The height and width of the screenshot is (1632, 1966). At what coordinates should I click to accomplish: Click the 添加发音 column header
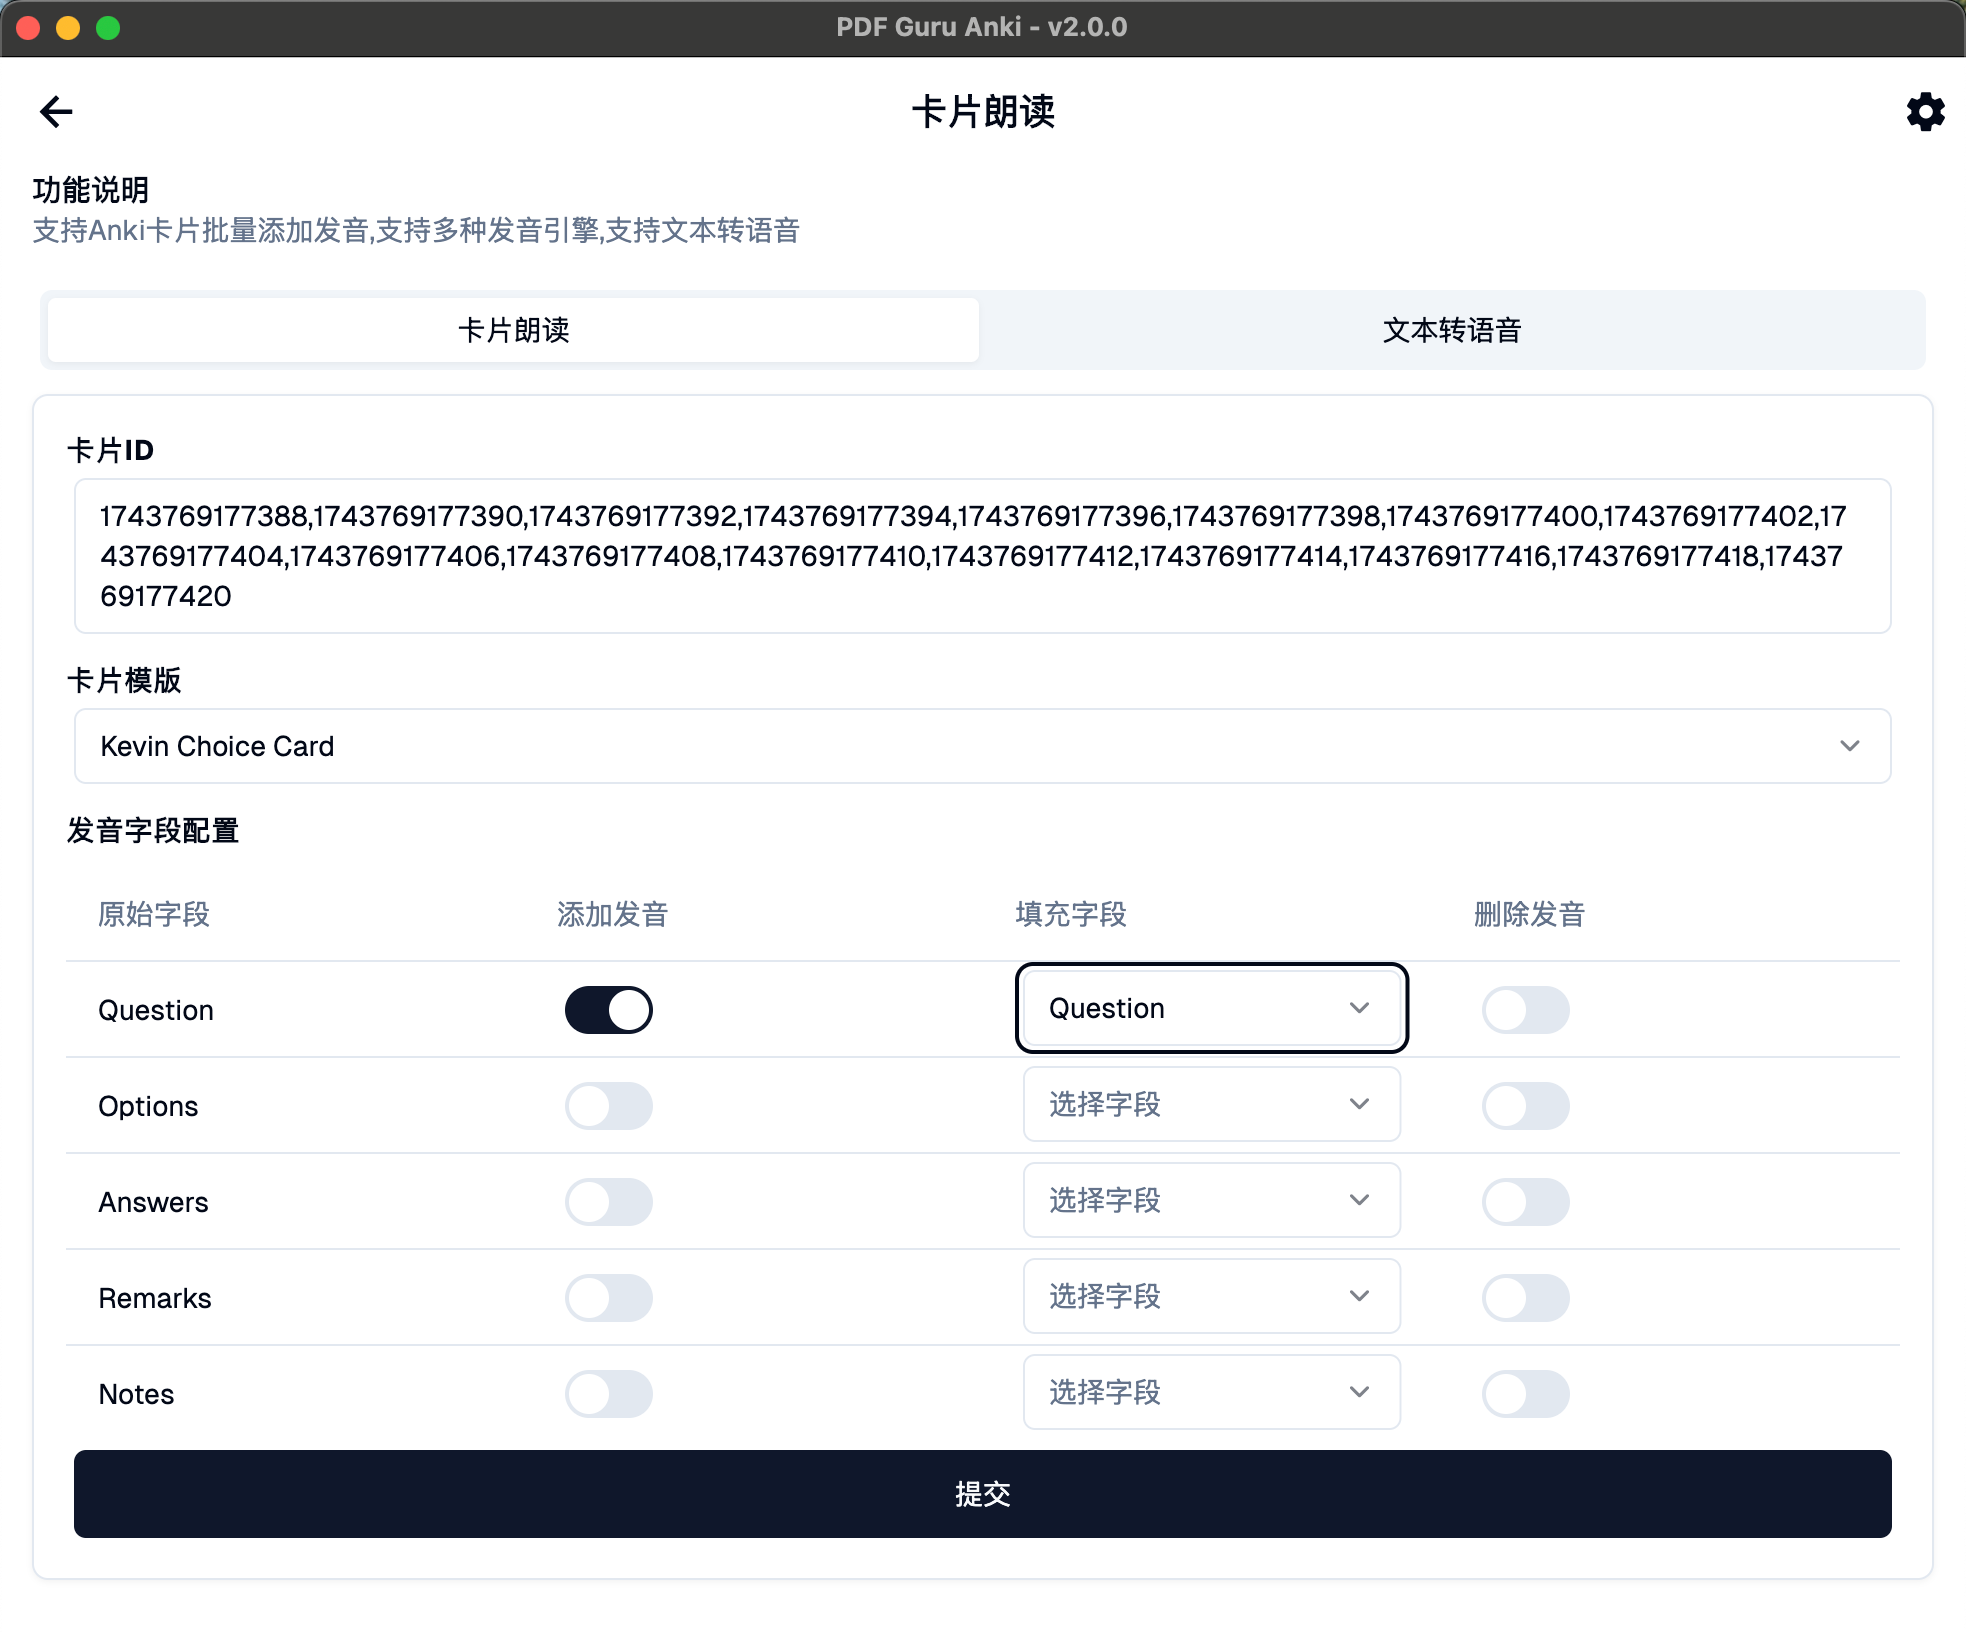click(x=612, y=914)
